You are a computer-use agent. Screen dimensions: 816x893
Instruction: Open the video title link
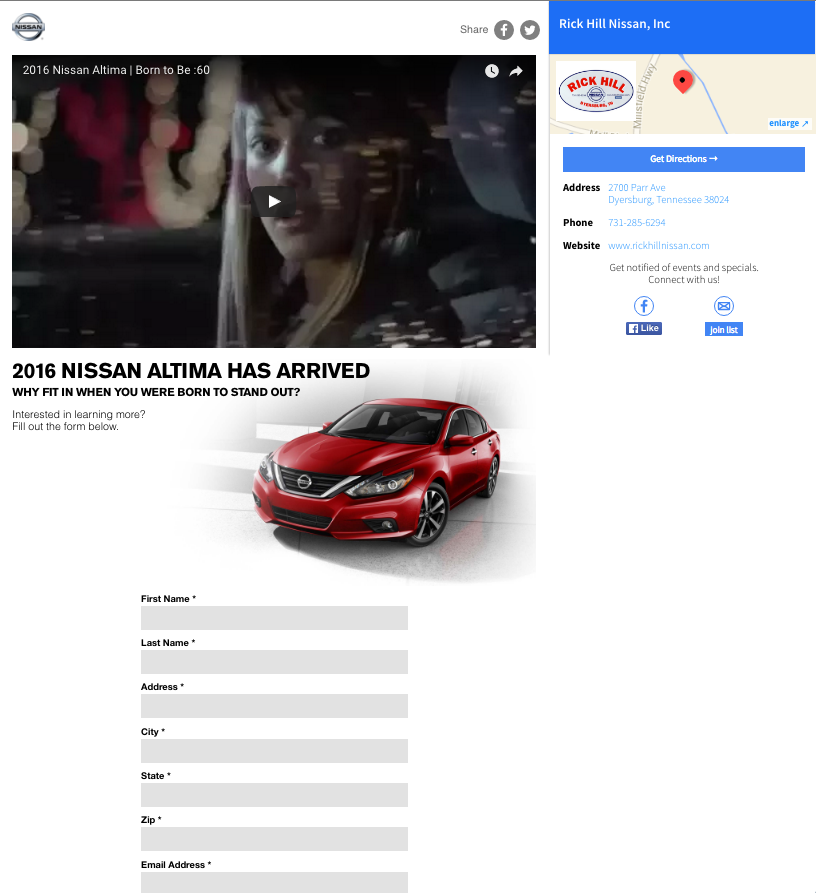(x=116, y=70)
